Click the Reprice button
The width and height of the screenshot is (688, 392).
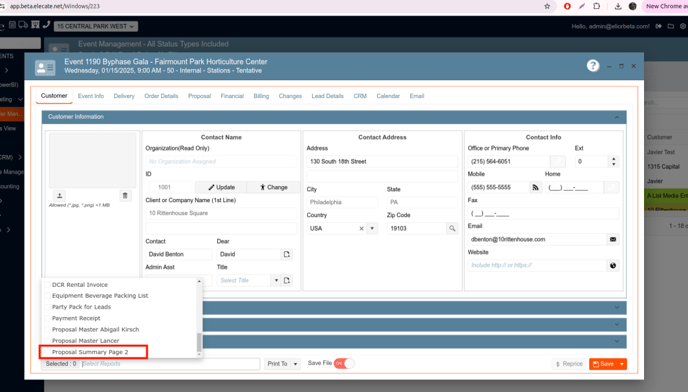point(569,364)
